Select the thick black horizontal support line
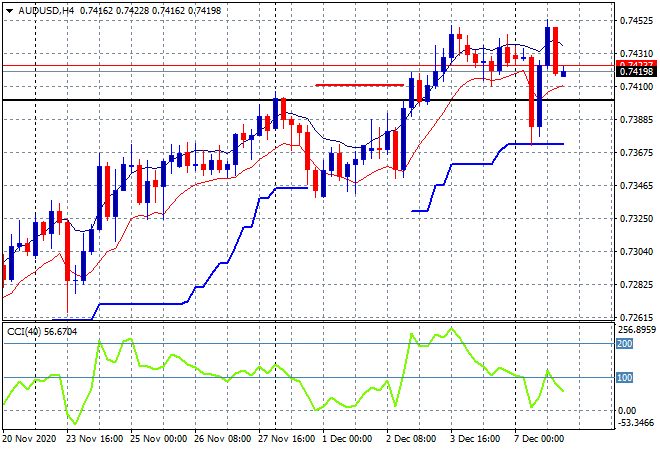The image size is (660, 450). tap(308, 100)
